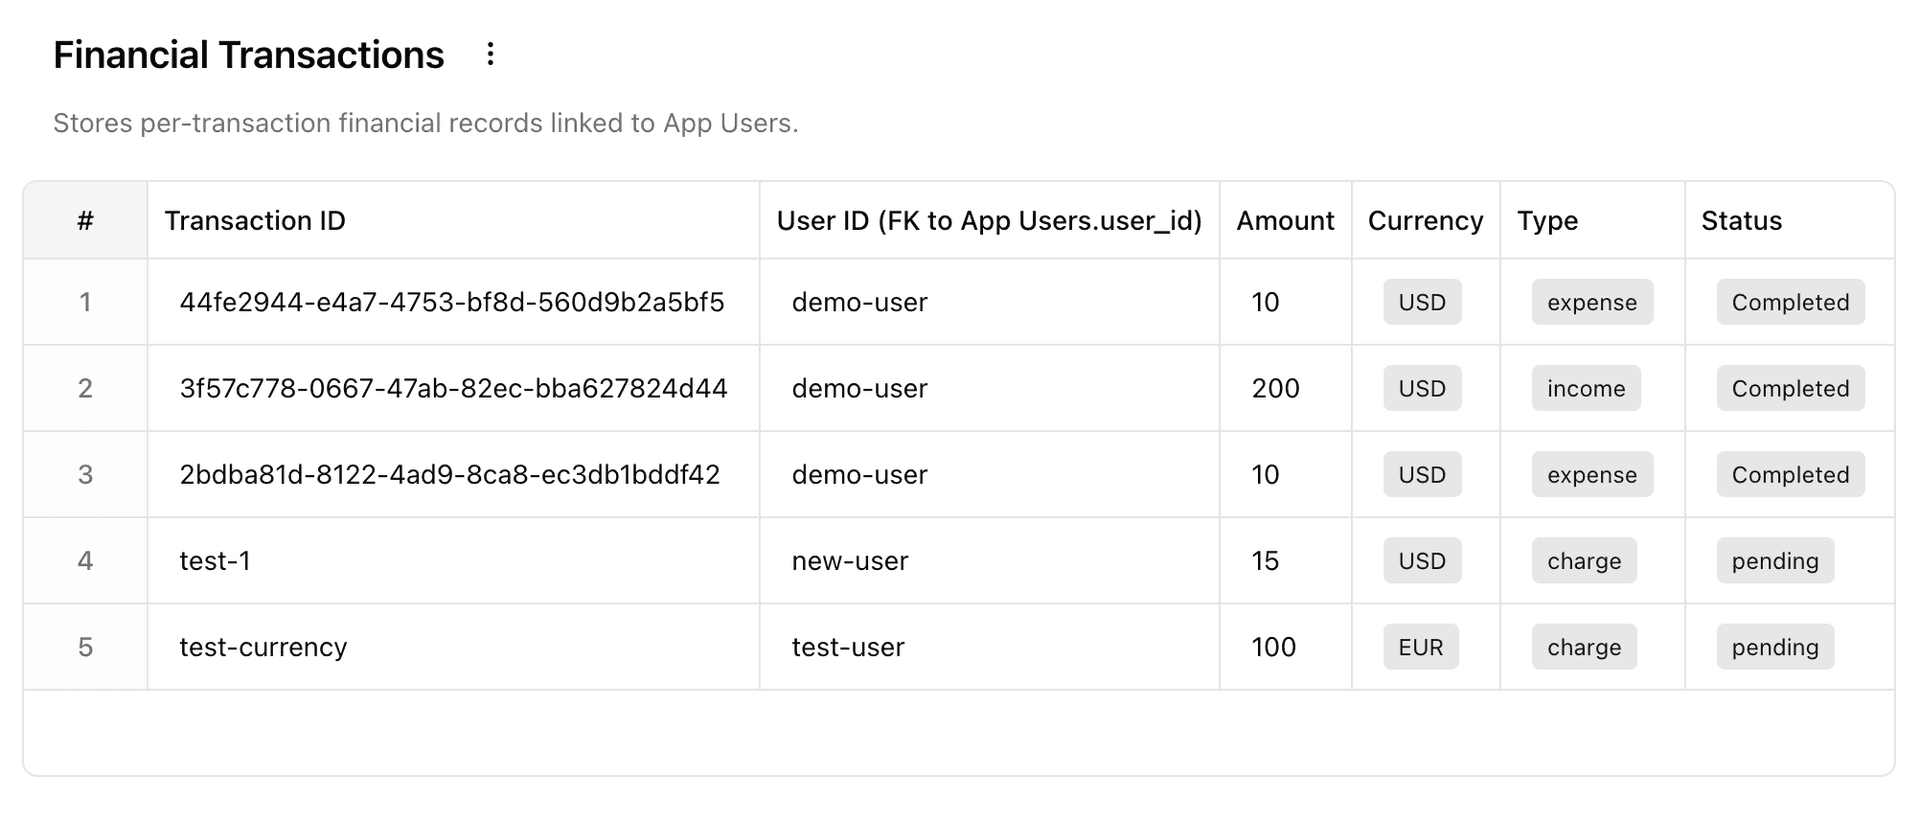Viewport: 1920px width, 818px height.
Task: Click the Financial Transactions title
Action: point(248,55)
